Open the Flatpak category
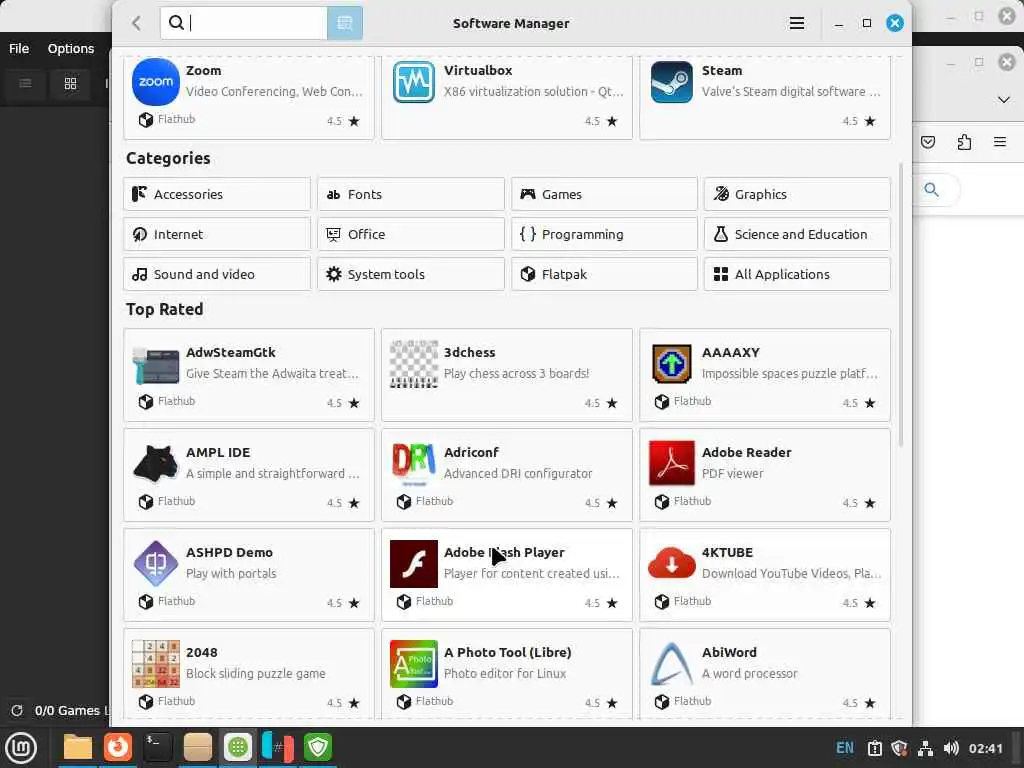The width and height of the screenshot is (1024, 768). click(604, 274)
